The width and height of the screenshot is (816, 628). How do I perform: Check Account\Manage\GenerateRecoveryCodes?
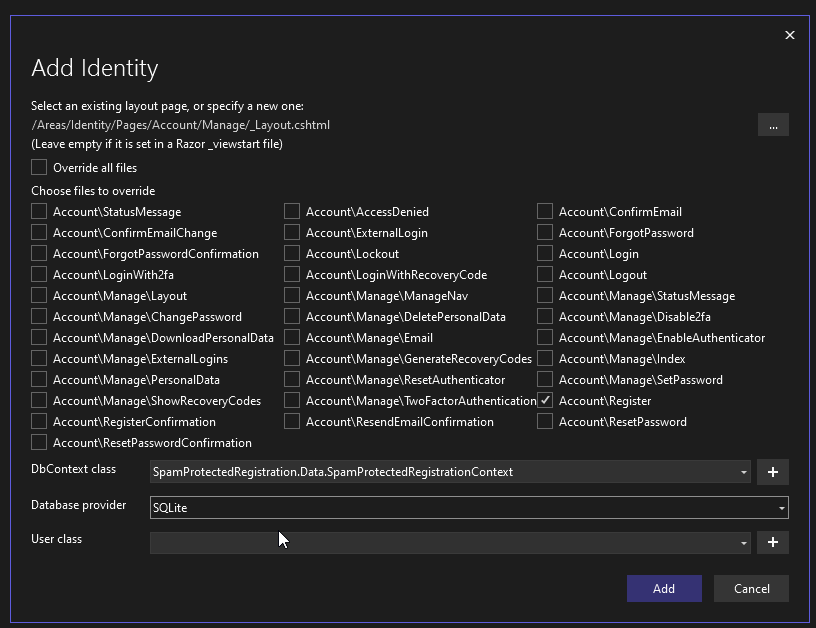[292, 358]
